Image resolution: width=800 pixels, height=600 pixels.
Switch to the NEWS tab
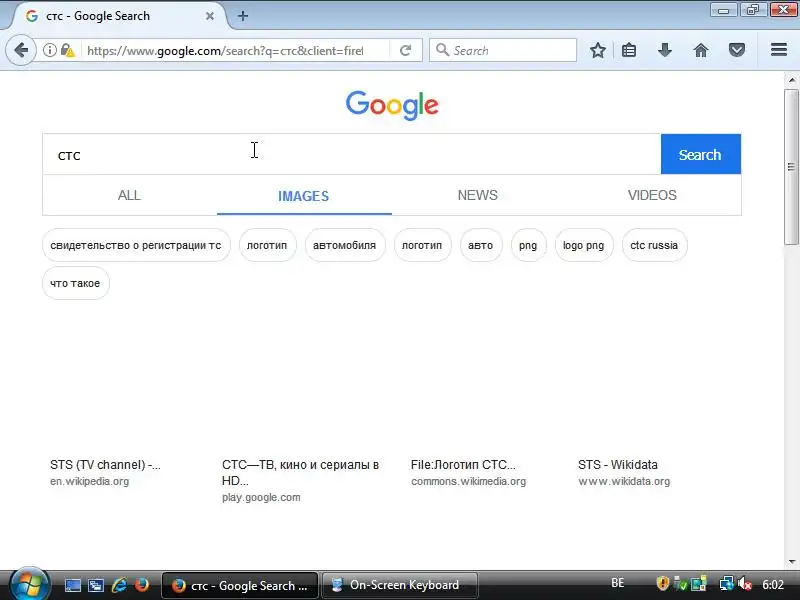pyautogui.click(x=478, y=195)
